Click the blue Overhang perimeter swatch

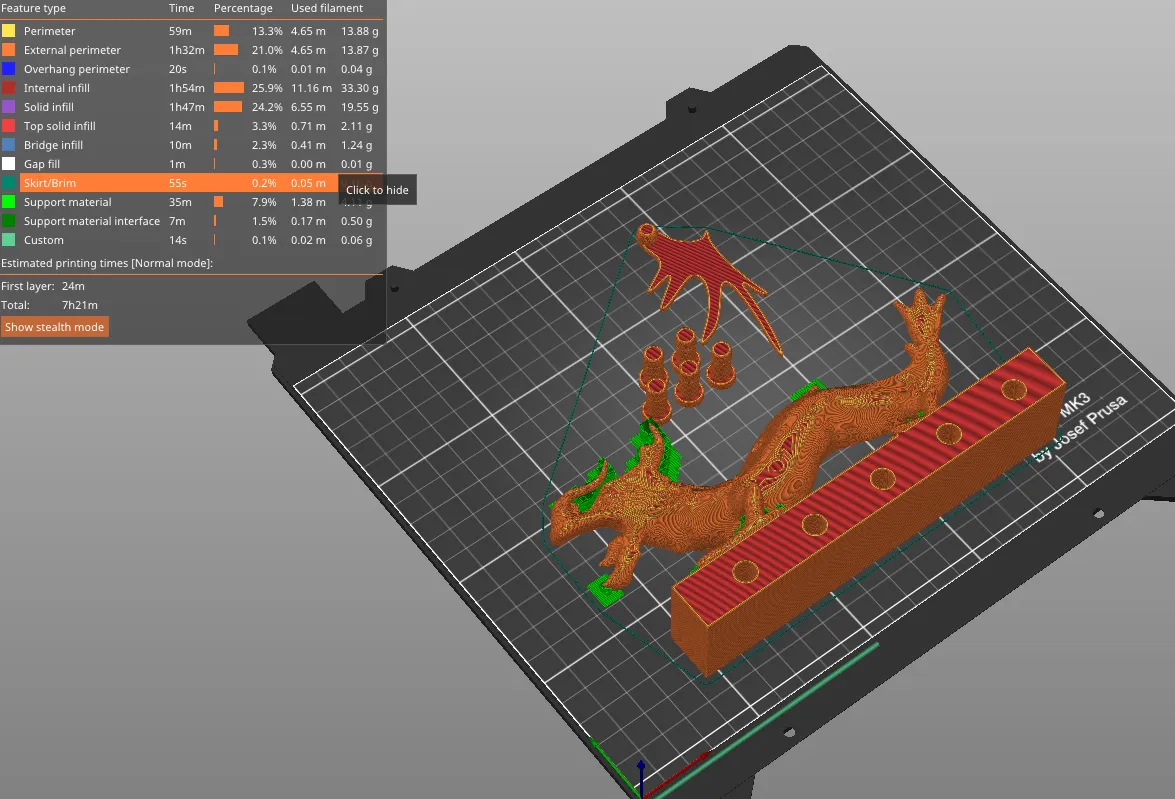click(x=8, y=69)
